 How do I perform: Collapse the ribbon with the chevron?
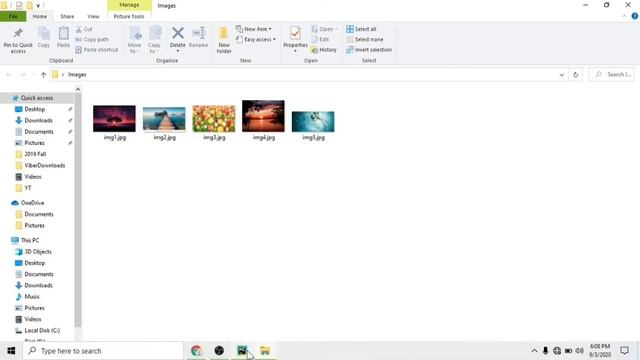click(x=624, y=16)
